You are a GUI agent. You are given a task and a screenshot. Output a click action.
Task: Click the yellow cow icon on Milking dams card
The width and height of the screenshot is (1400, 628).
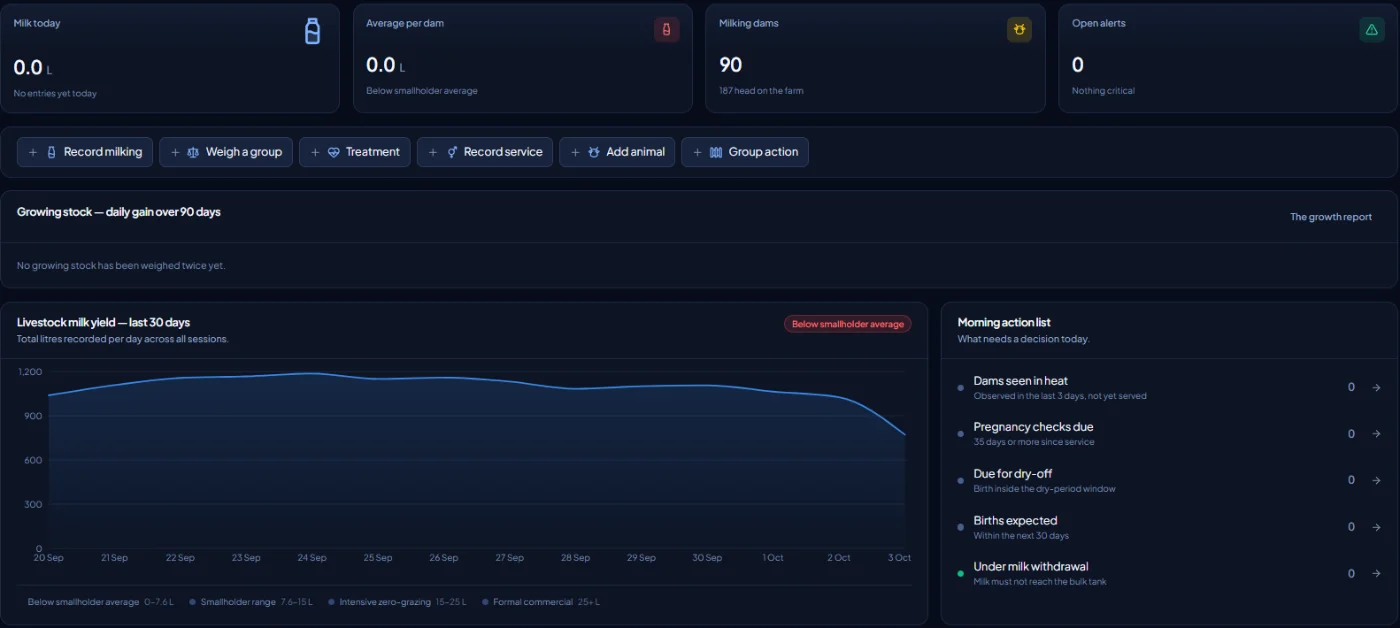point(1019,30)
